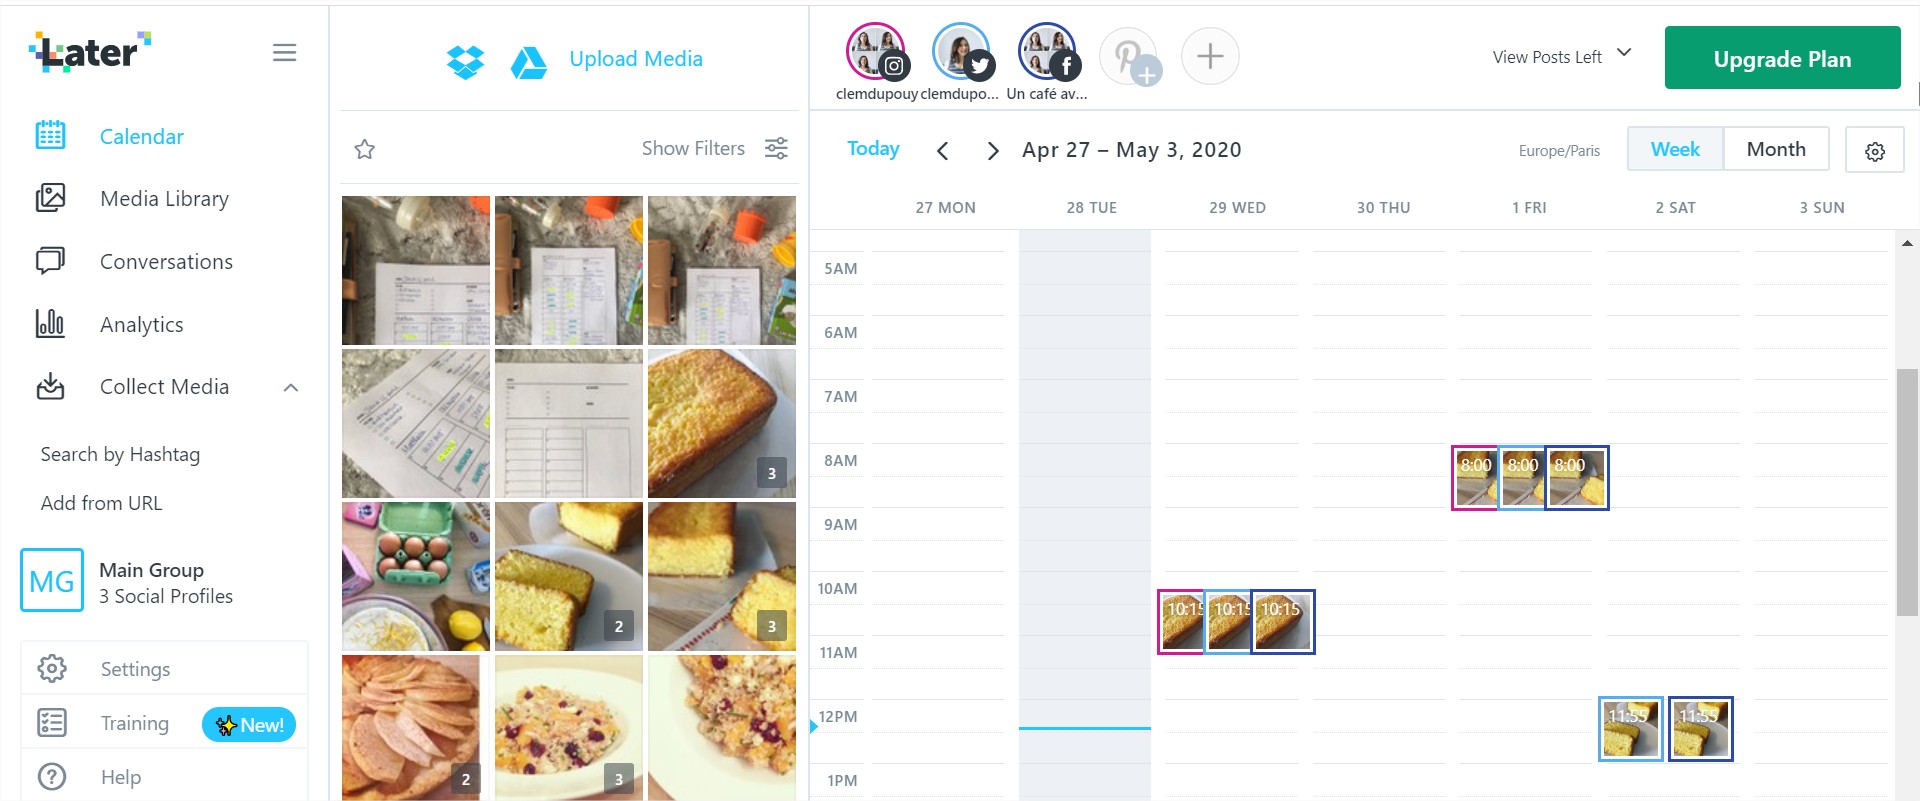Switch to Month view
The width and height of the screenshot is (1920, 801).
click(x=1776, y=149)
